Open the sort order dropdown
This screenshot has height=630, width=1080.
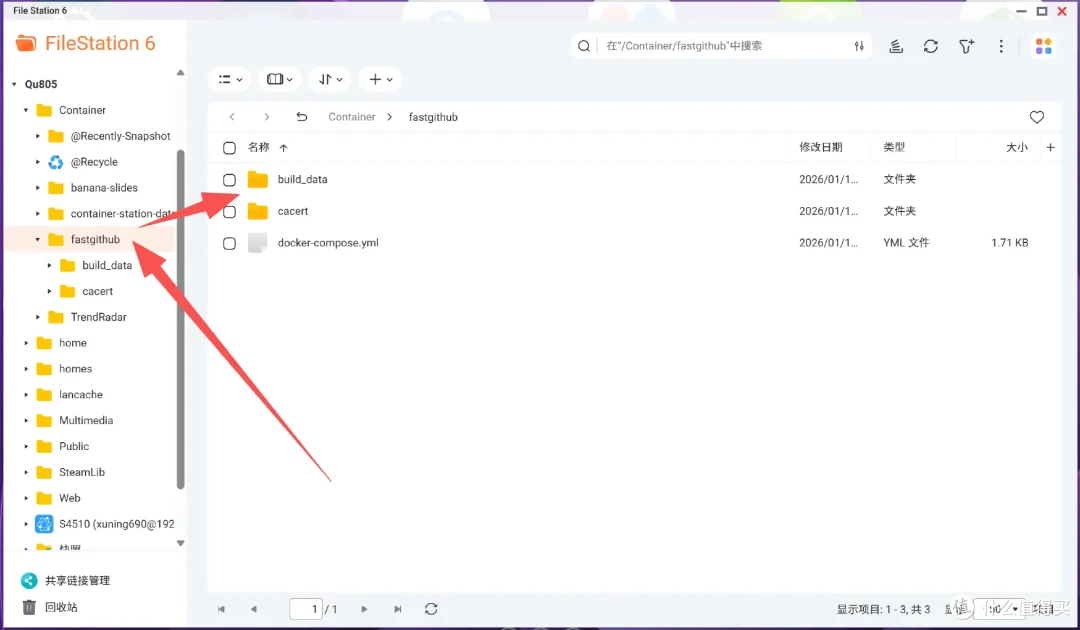(330, 79)
